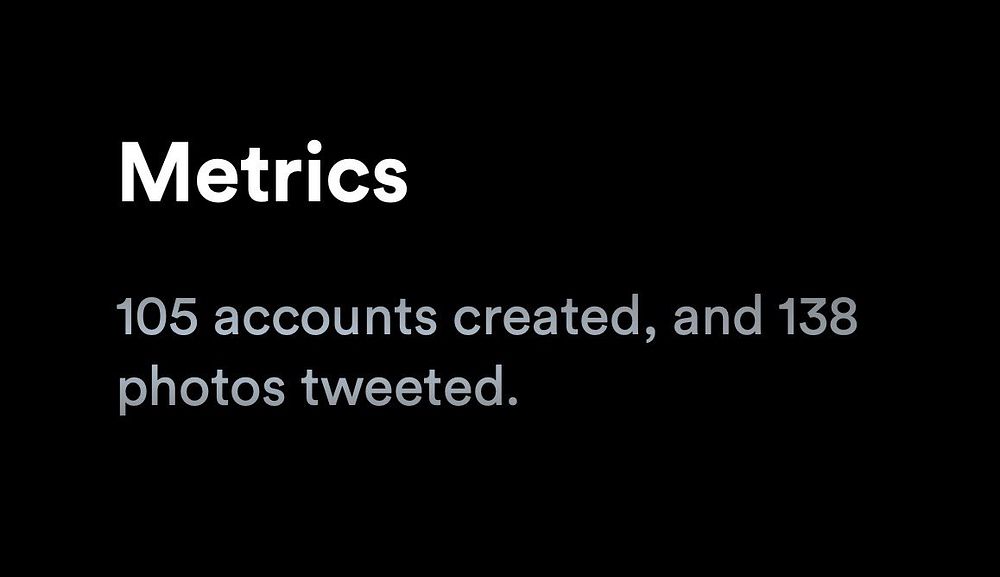Select the zero in 105
1000x577 pixels.
[151, 317]
